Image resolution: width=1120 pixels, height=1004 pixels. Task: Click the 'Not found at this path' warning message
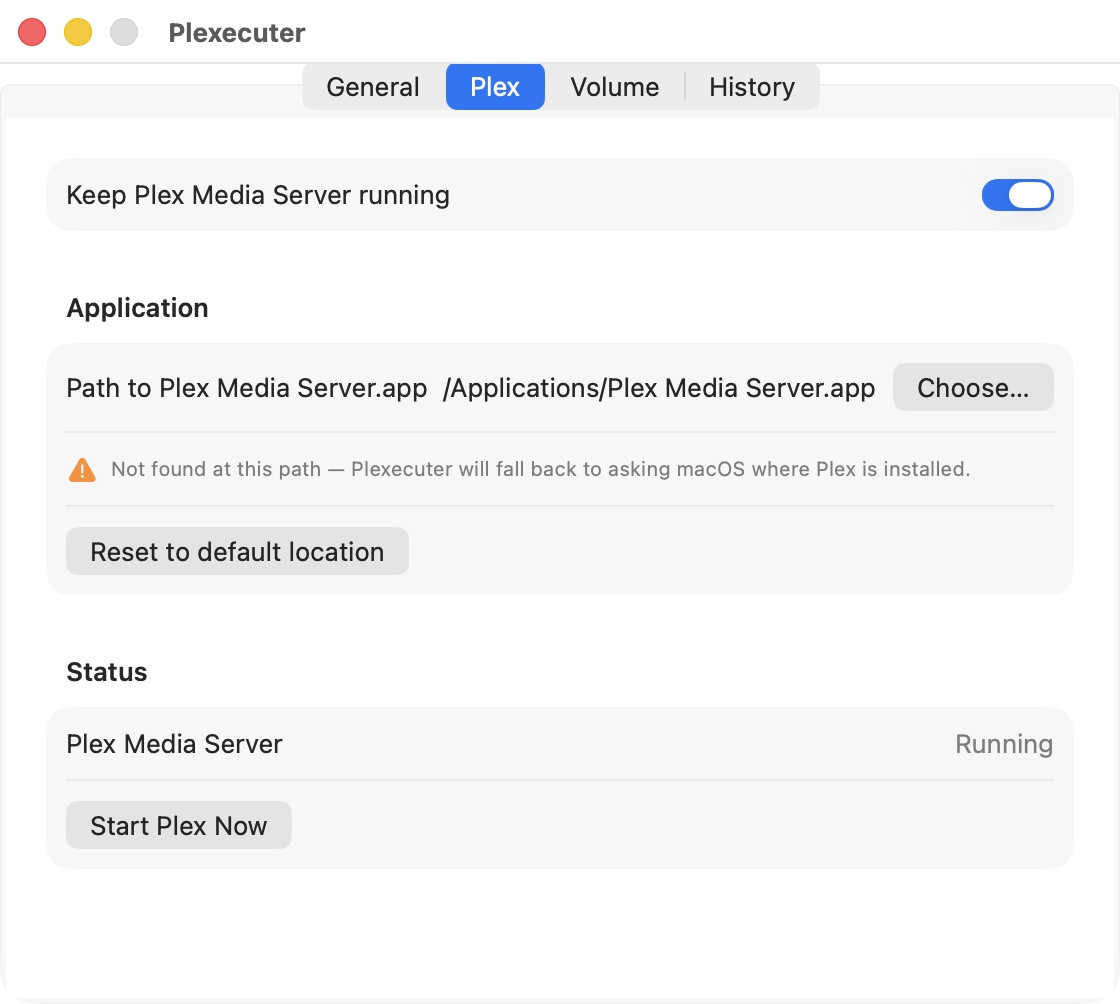(541, 469)
